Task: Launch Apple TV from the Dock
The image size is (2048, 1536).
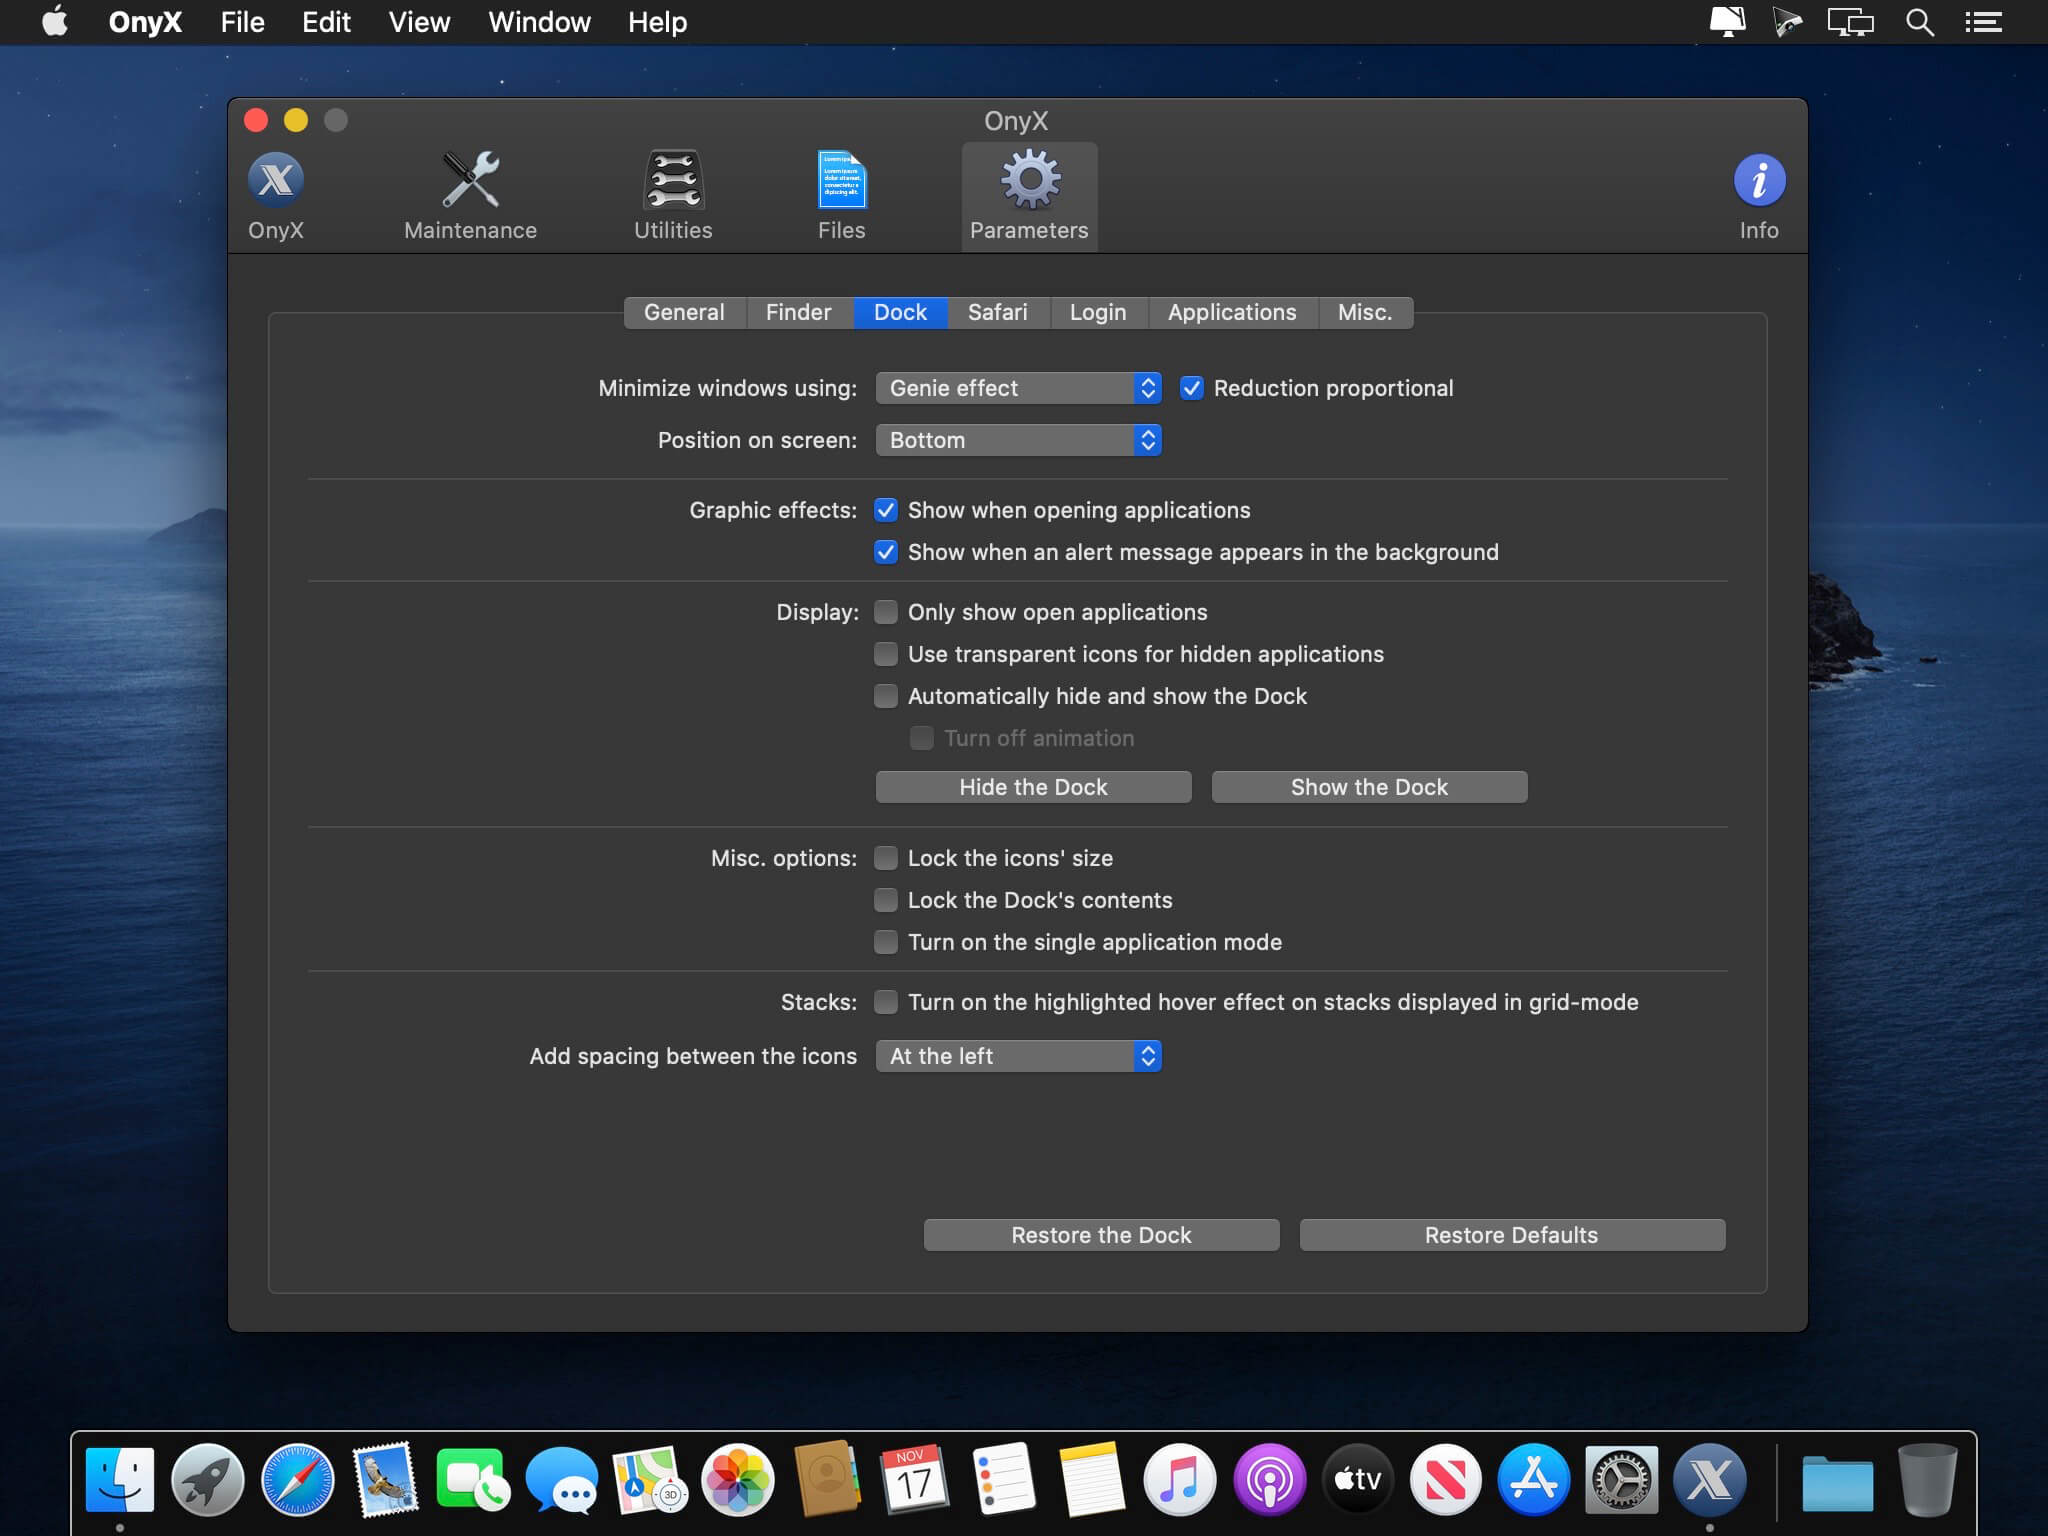Action: (x=1357, y=1479)
